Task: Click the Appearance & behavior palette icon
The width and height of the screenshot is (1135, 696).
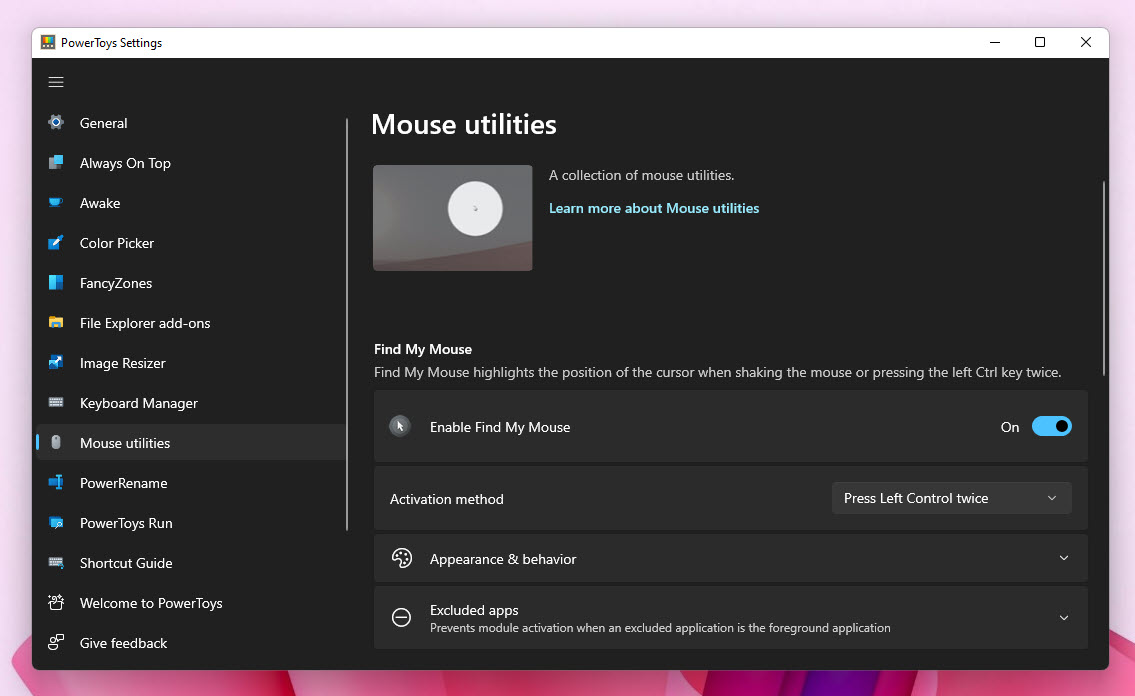Action: pos(402,558)
